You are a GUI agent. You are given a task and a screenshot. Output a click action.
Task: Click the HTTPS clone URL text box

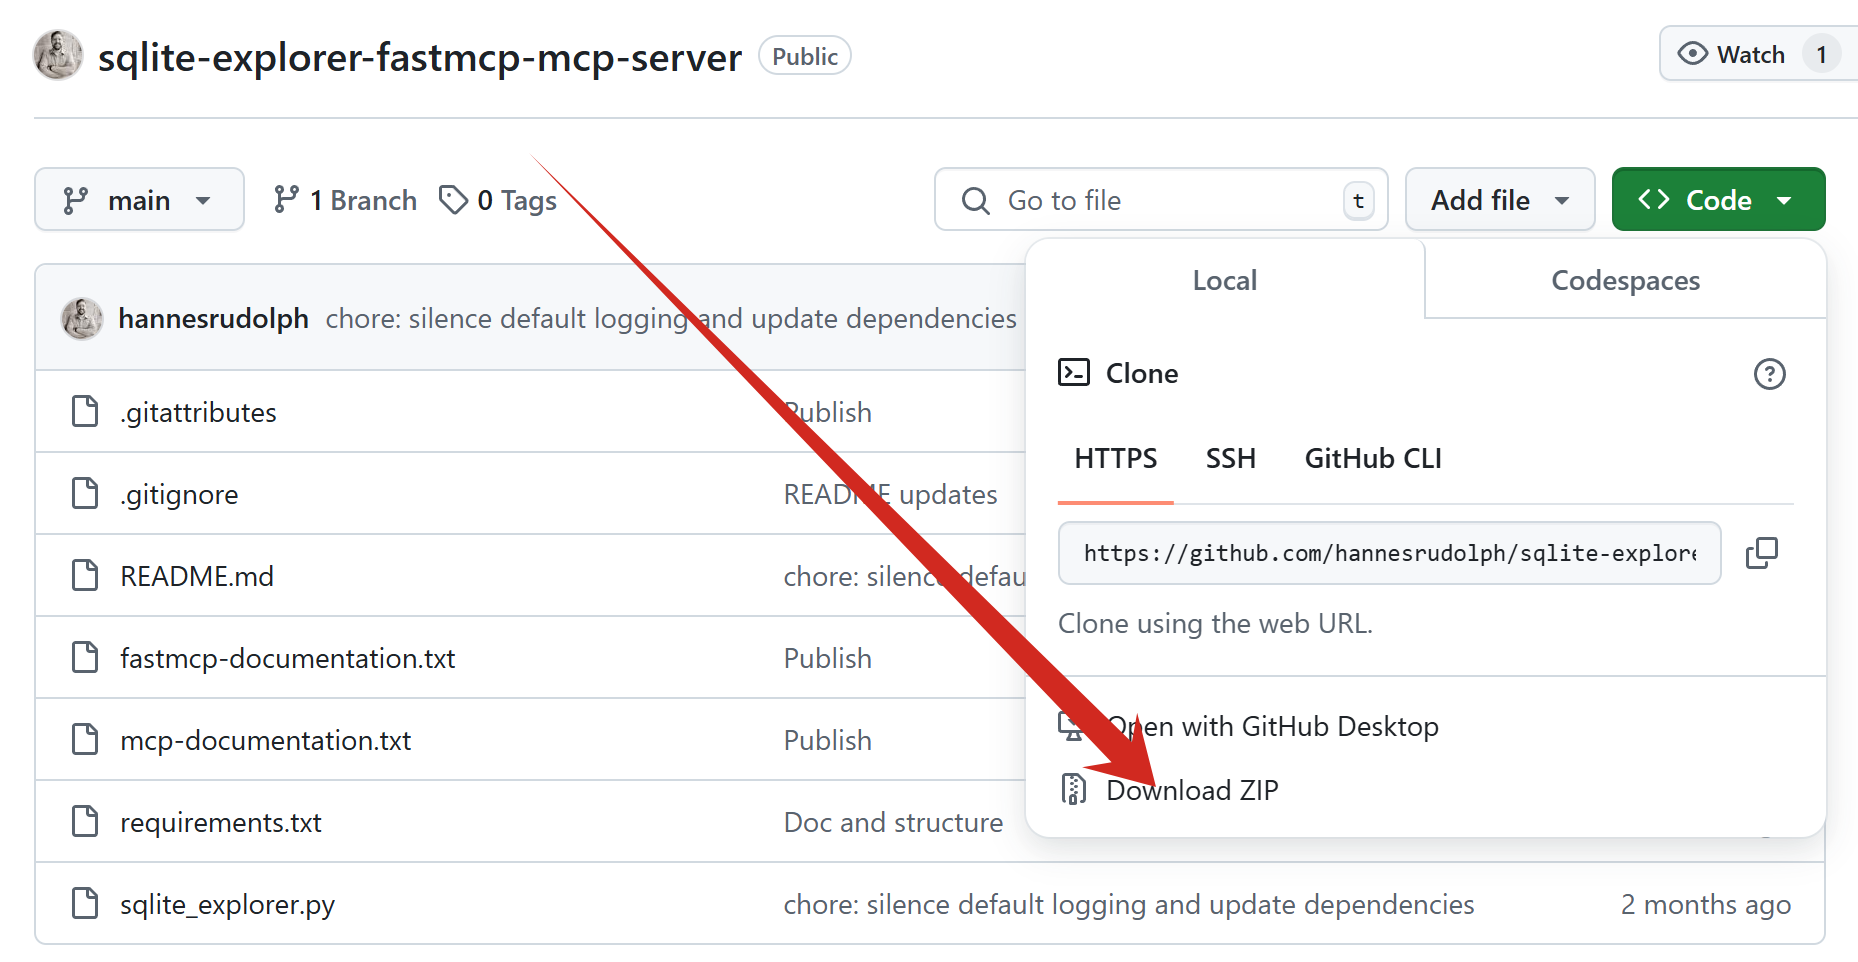(1389, 553)
